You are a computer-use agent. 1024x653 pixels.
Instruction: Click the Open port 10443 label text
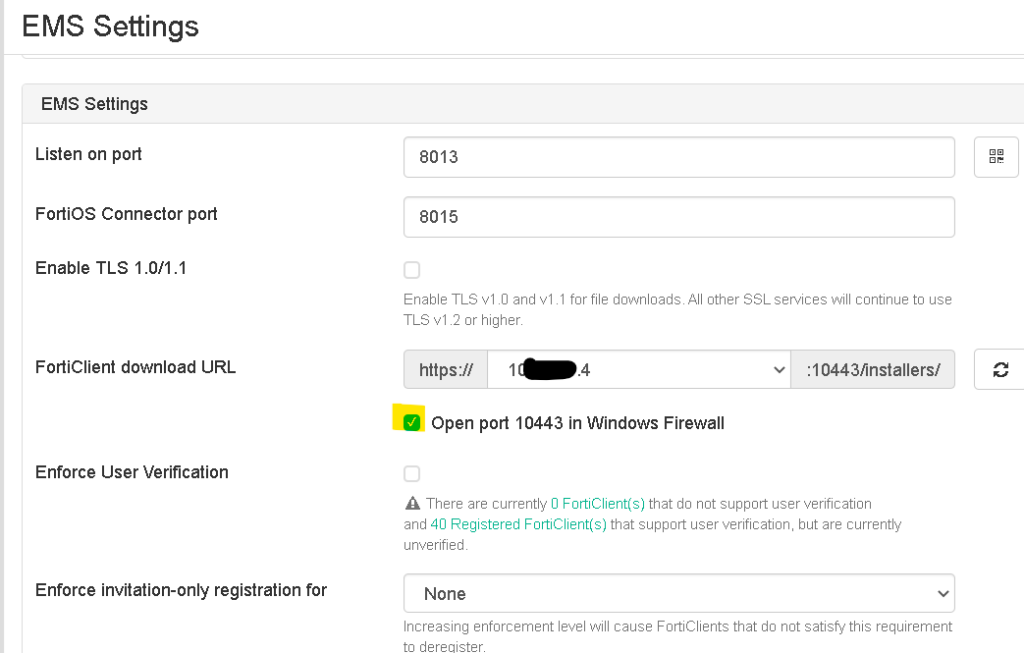pos(577,423)
